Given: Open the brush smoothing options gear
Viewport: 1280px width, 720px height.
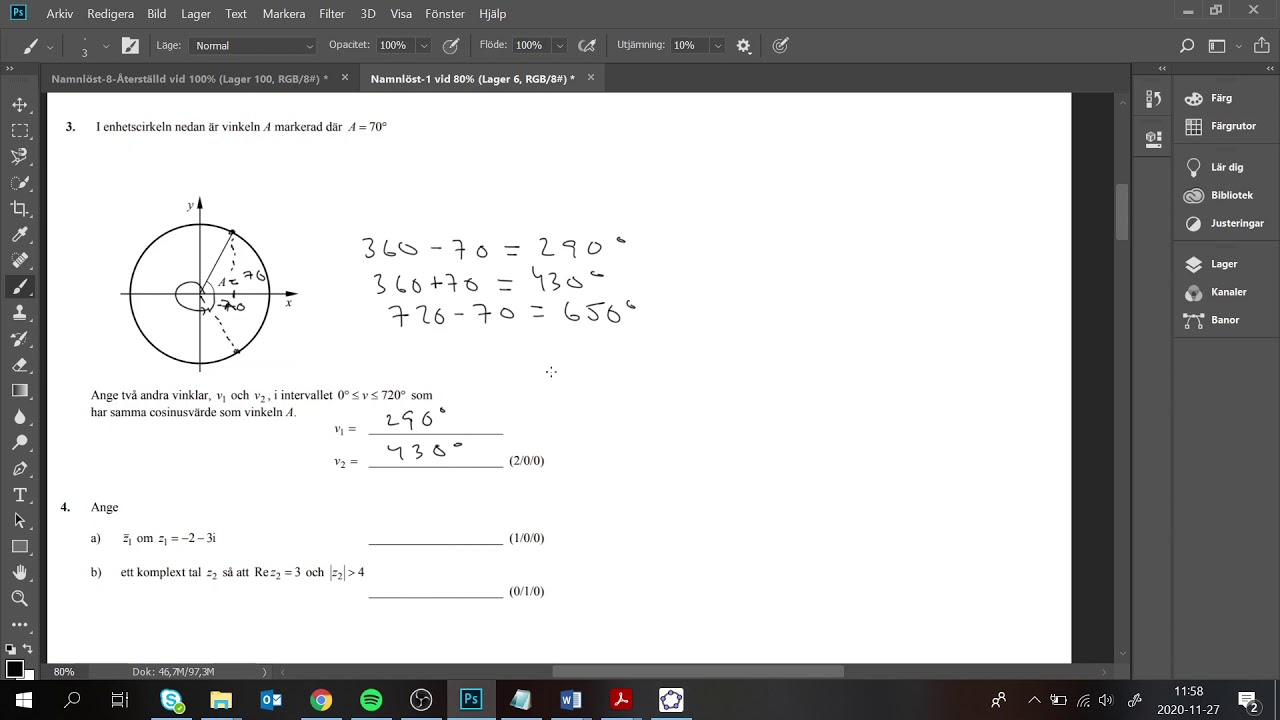Looking at the screenshot, I should pos(743,45).
